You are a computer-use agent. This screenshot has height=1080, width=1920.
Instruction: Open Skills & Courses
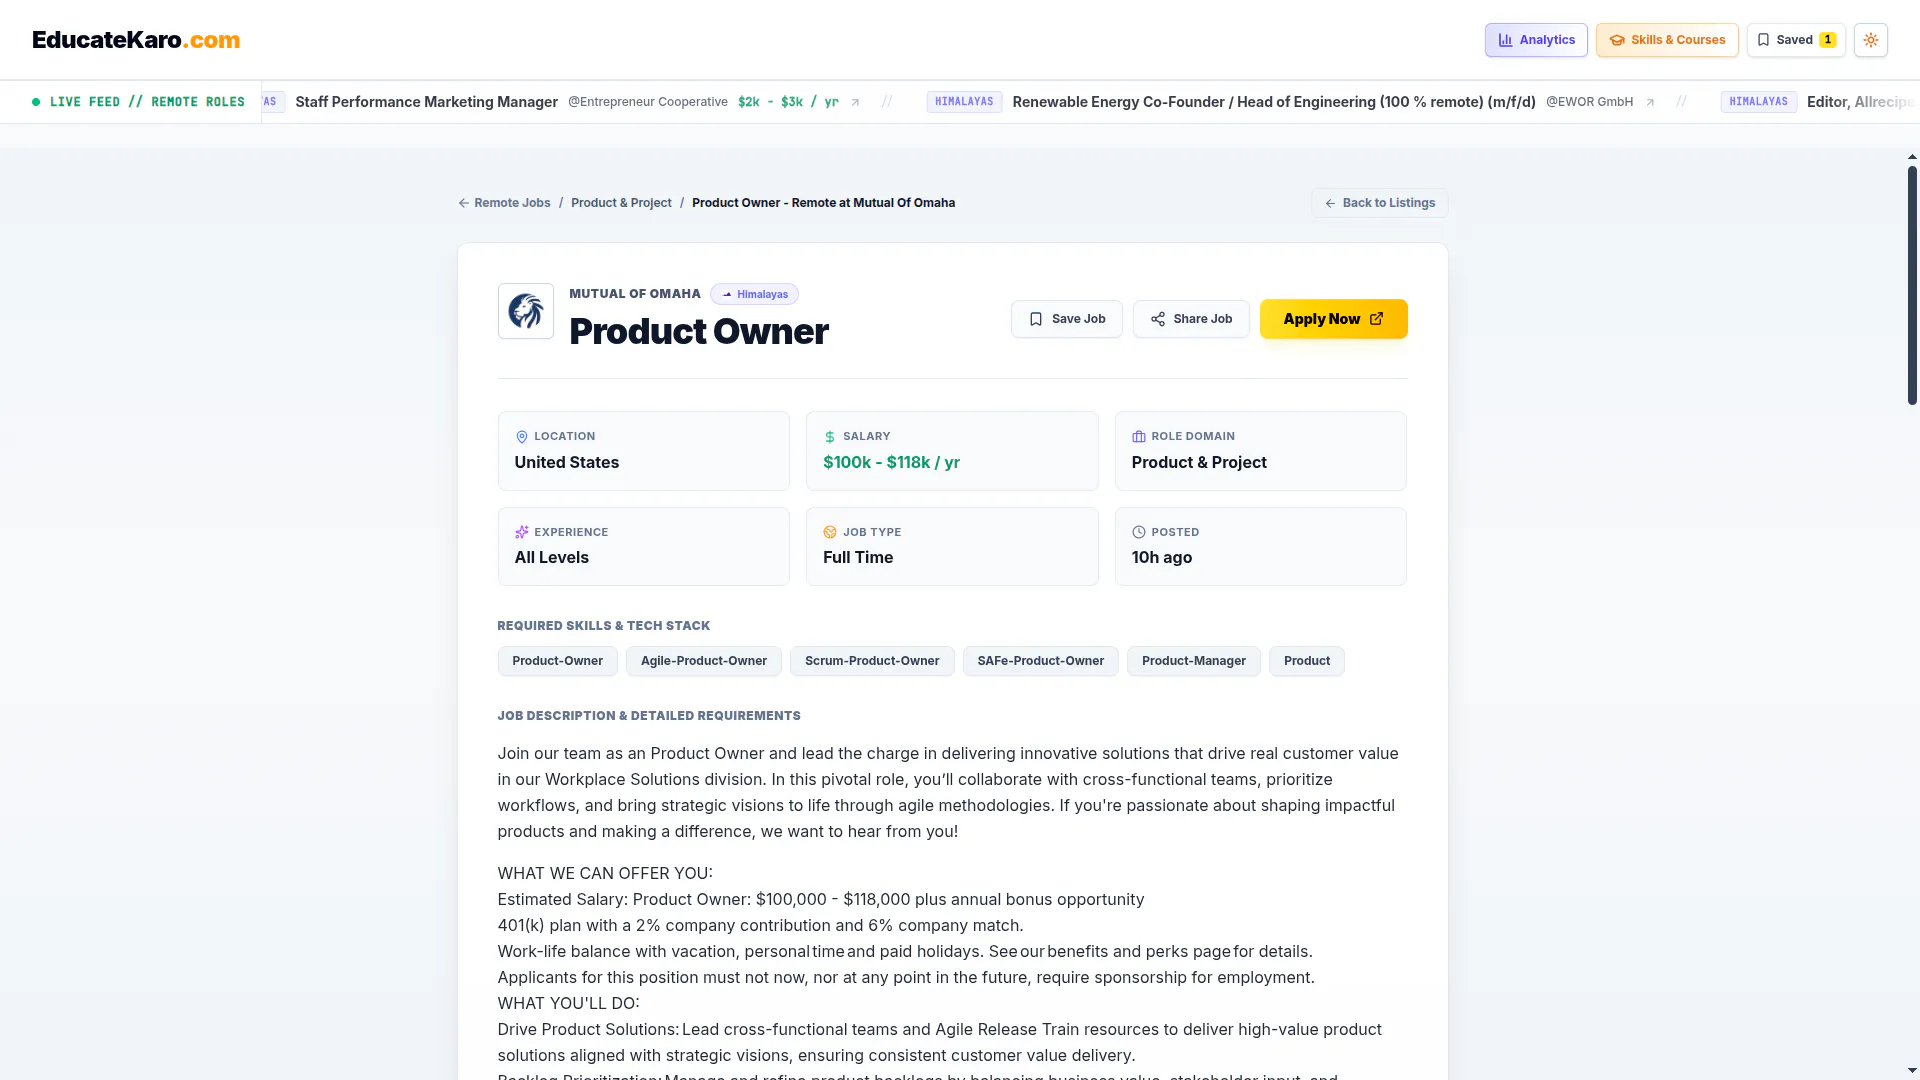click(x=1667, y=40)
